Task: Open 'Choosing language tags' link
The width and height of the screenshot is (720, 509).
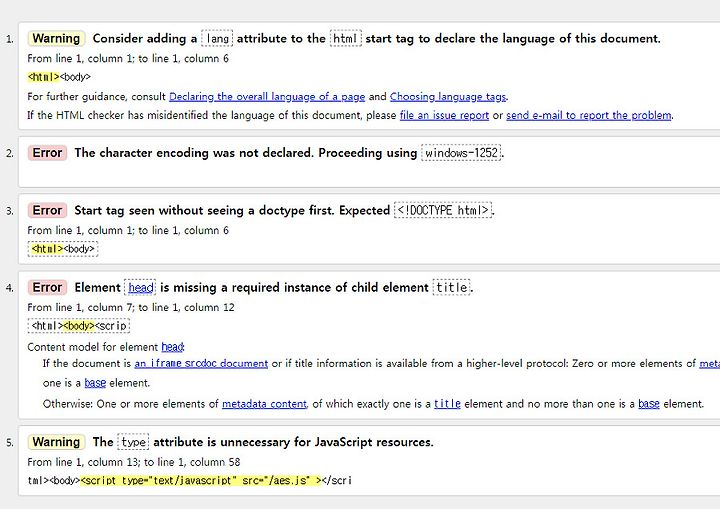Action: click(x=448, y=96)
